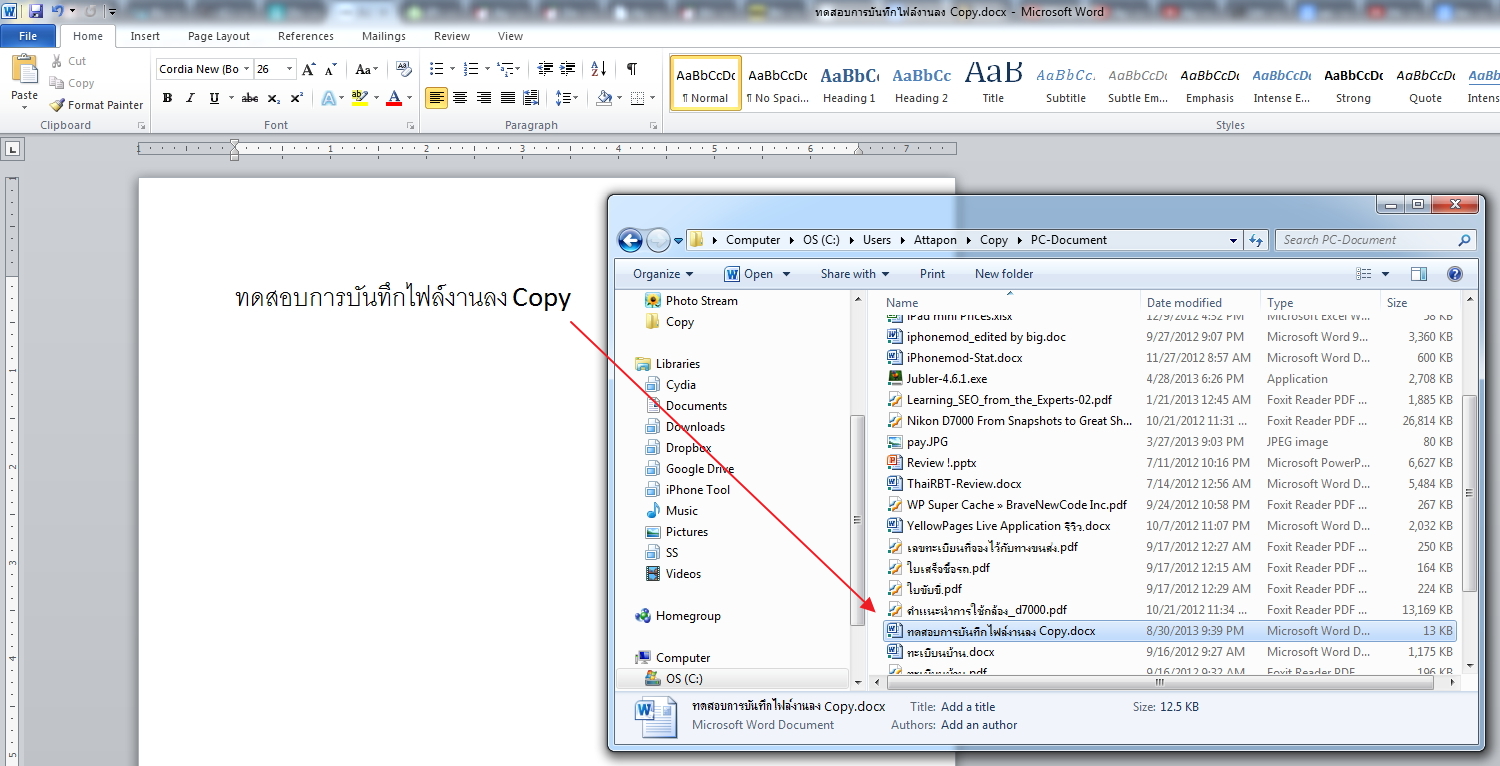Toggle Subscript formatting

274,98
